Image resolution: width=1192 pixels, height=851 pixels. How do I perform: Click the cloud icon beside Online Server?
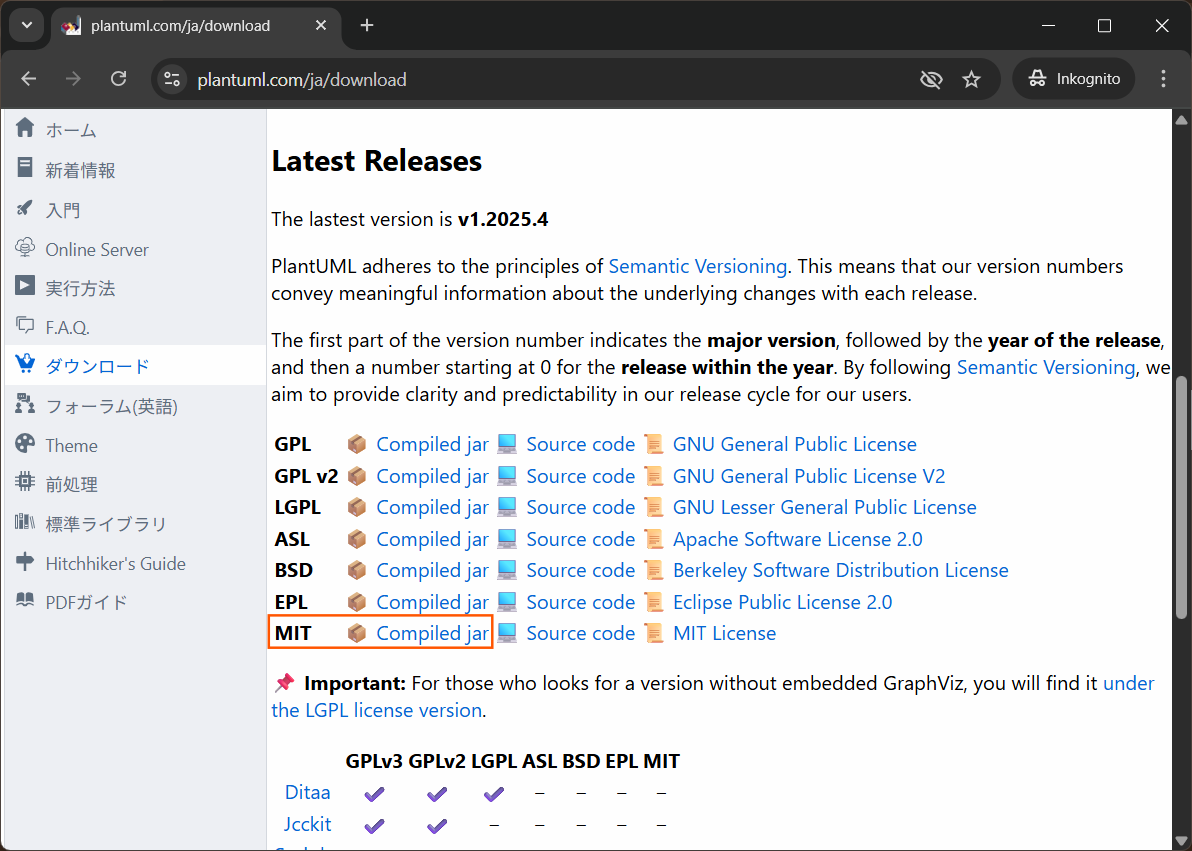tap(25, 247)
